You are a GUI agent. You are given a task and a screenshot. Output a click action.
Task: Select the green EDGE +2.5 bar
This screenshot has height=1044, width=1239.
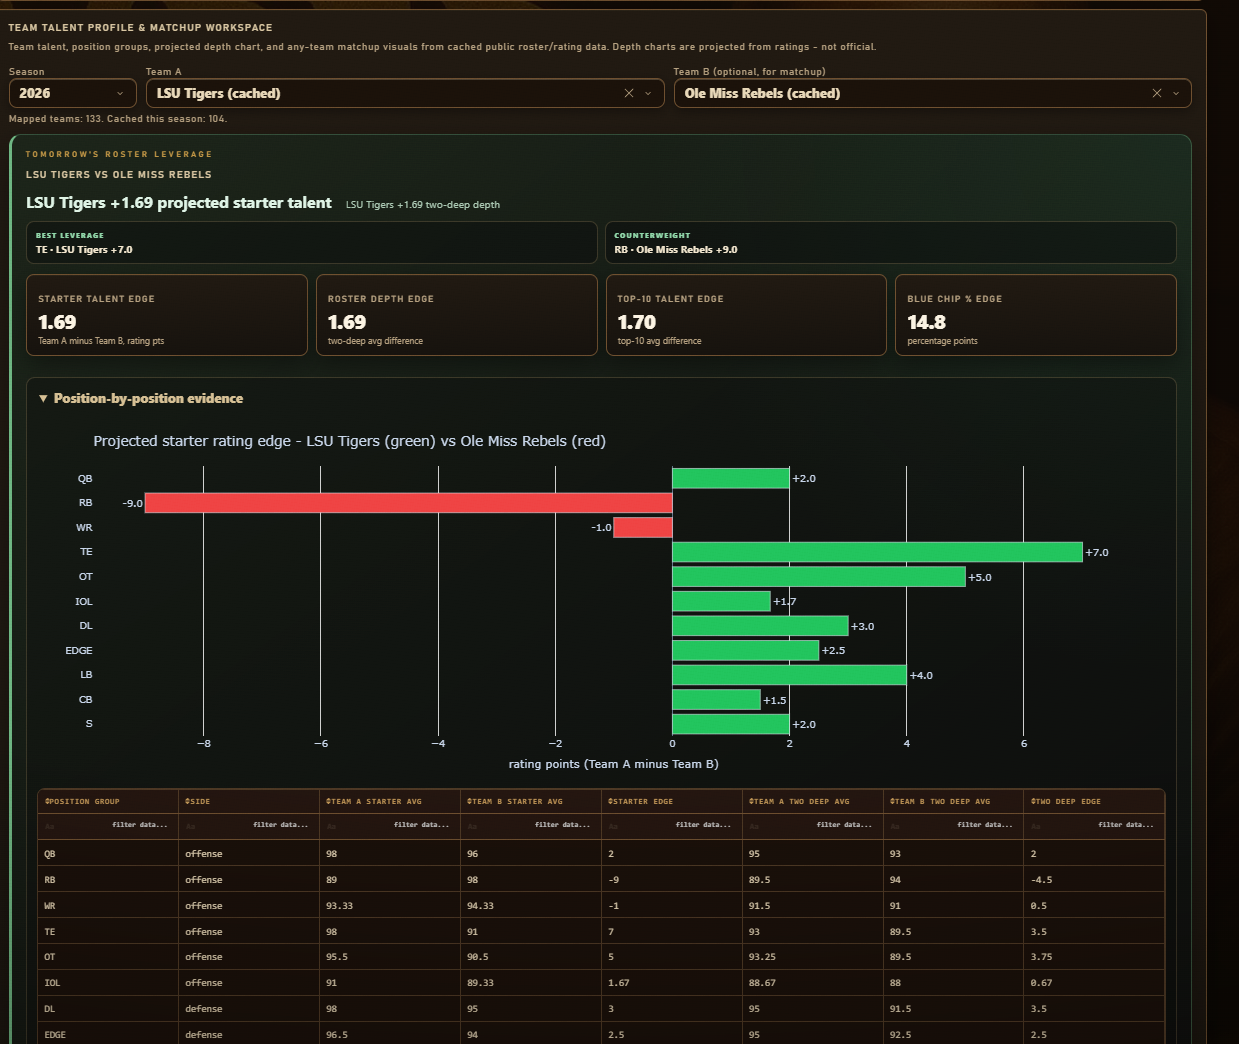click(x=745, y=650)
